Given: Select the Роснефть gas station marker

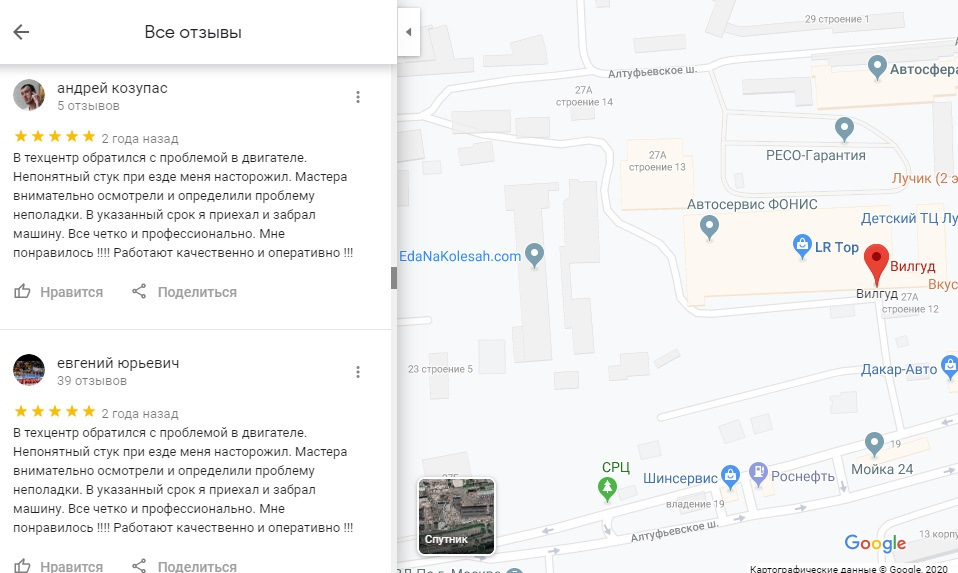Looking at the screenshot, I should pyautogui.click(x=758, y=474).
